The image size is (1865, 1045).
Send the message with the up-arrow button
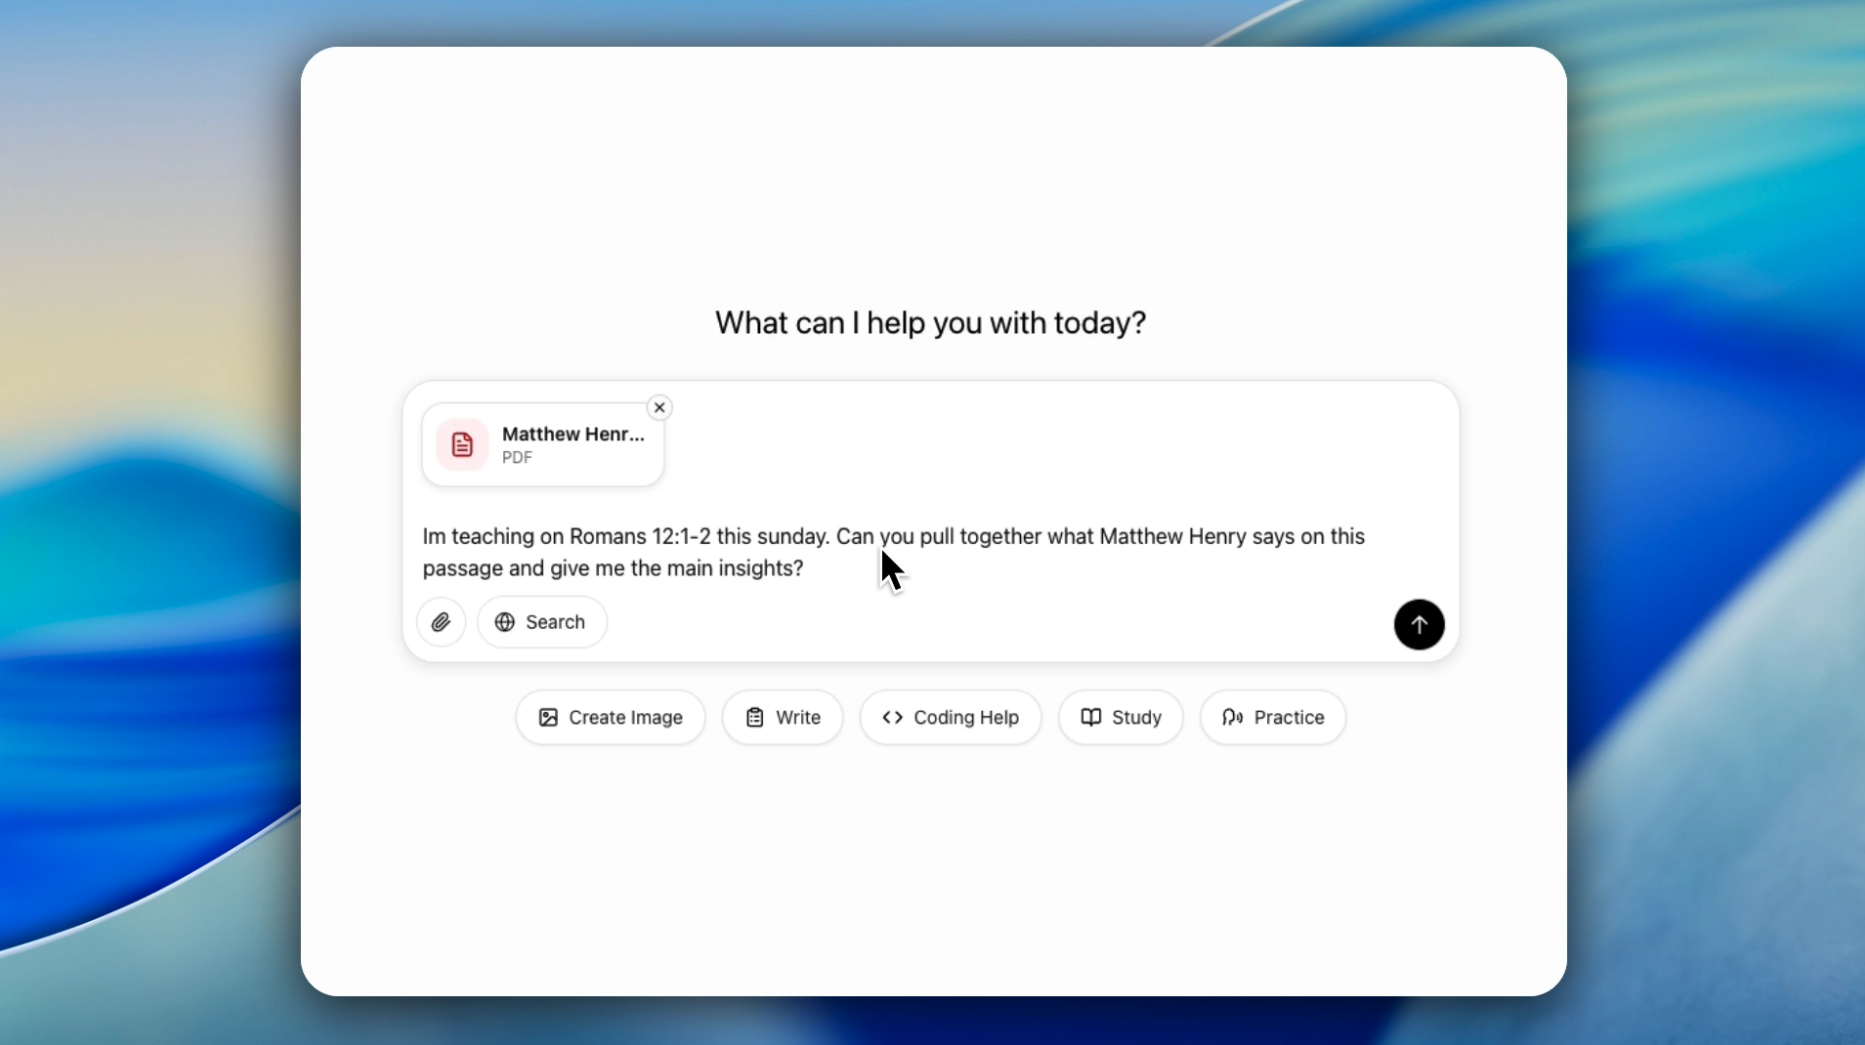1418,624
